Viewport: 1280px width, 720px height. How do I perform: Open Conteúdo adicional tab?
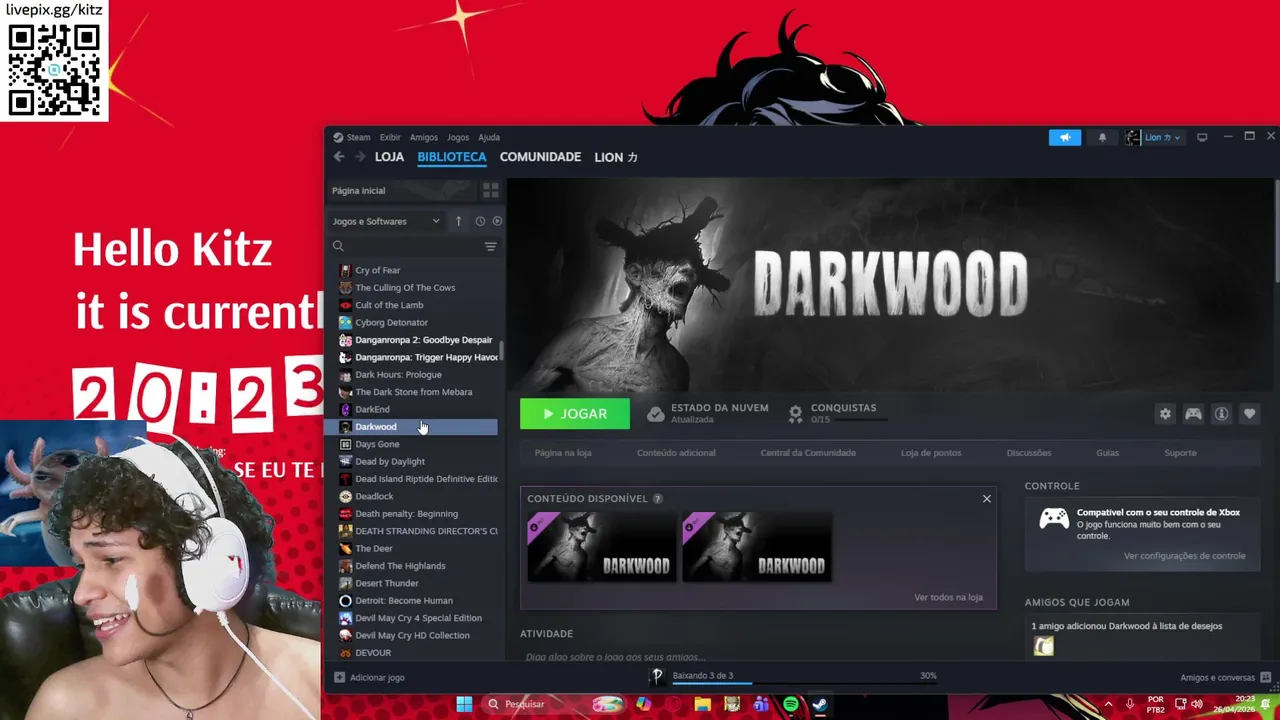pyautogui.click(x=676, y=453)
